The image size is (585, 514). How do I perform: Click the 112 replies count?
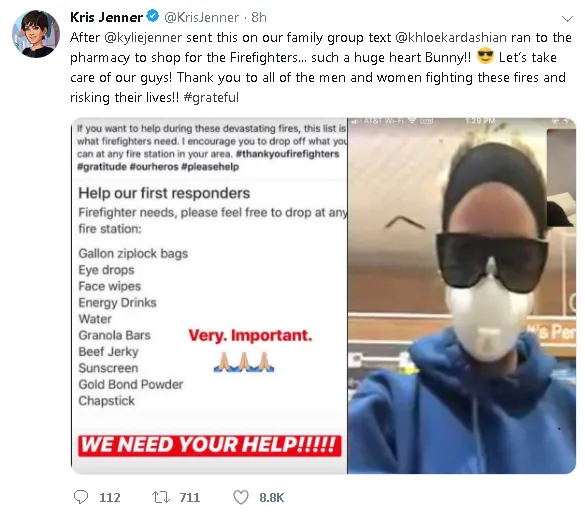[110, 498]
